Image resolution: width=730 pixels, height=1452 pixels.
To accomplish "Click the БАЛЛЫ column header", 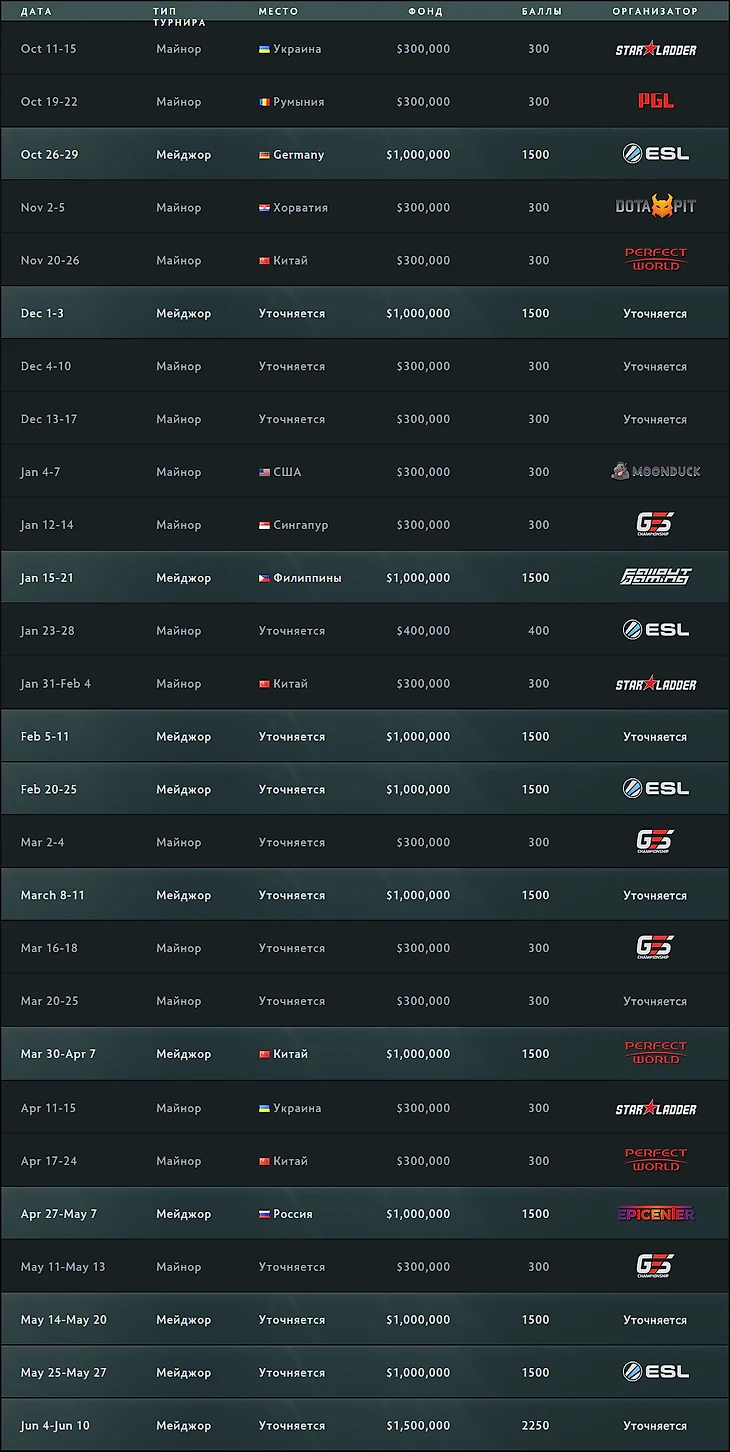I will (541, 12).
